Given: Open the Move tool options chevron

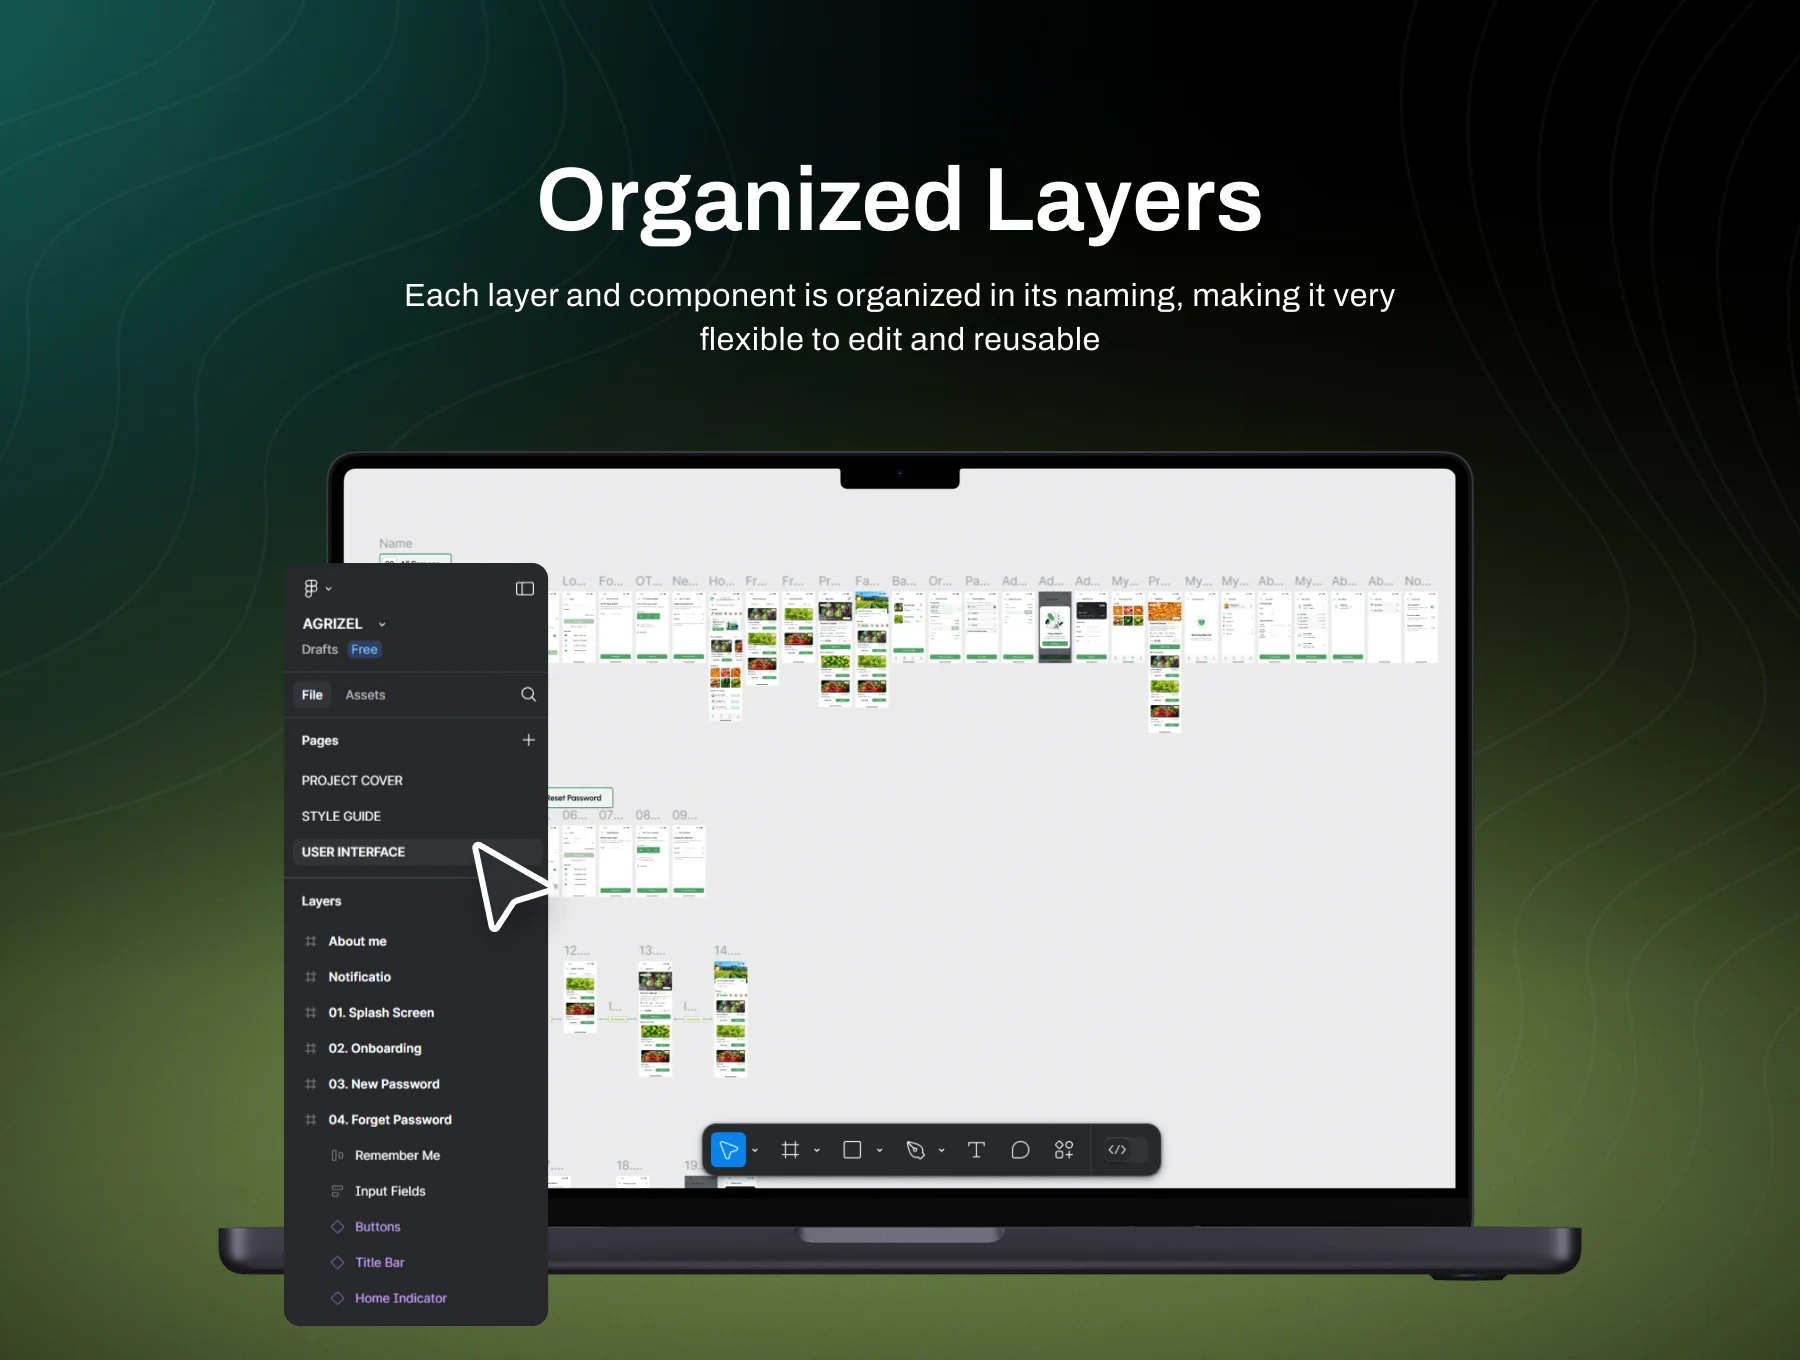Looking at the screenshot, I should 755,1150.
